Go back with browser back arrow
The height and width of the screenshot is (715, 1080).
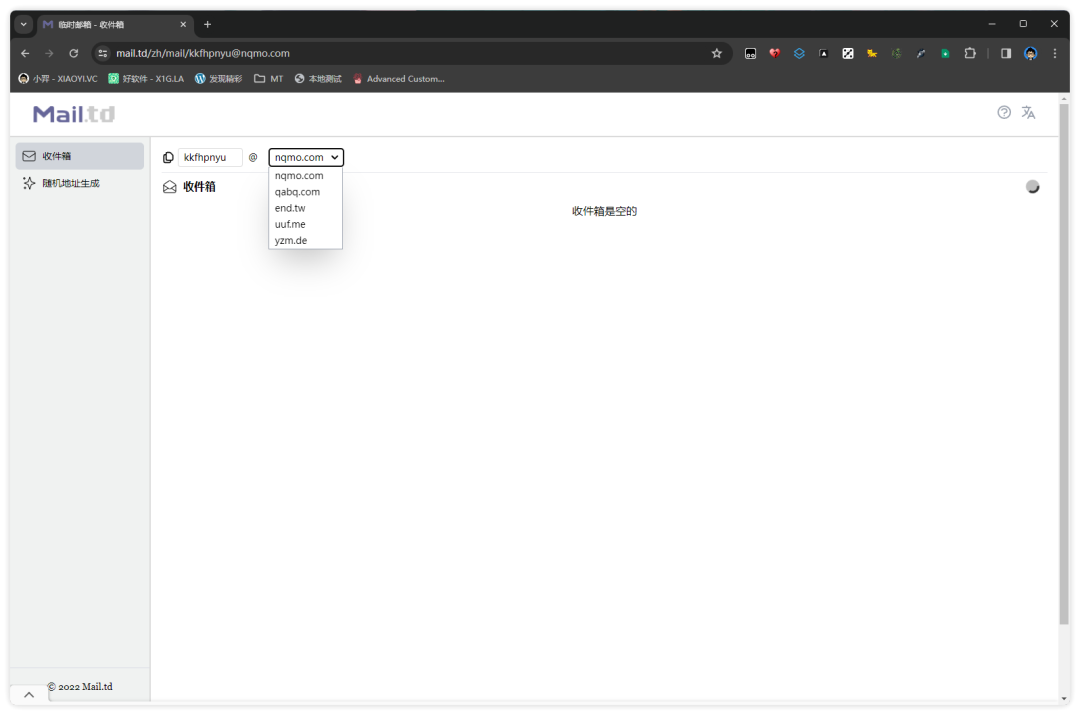25,53
